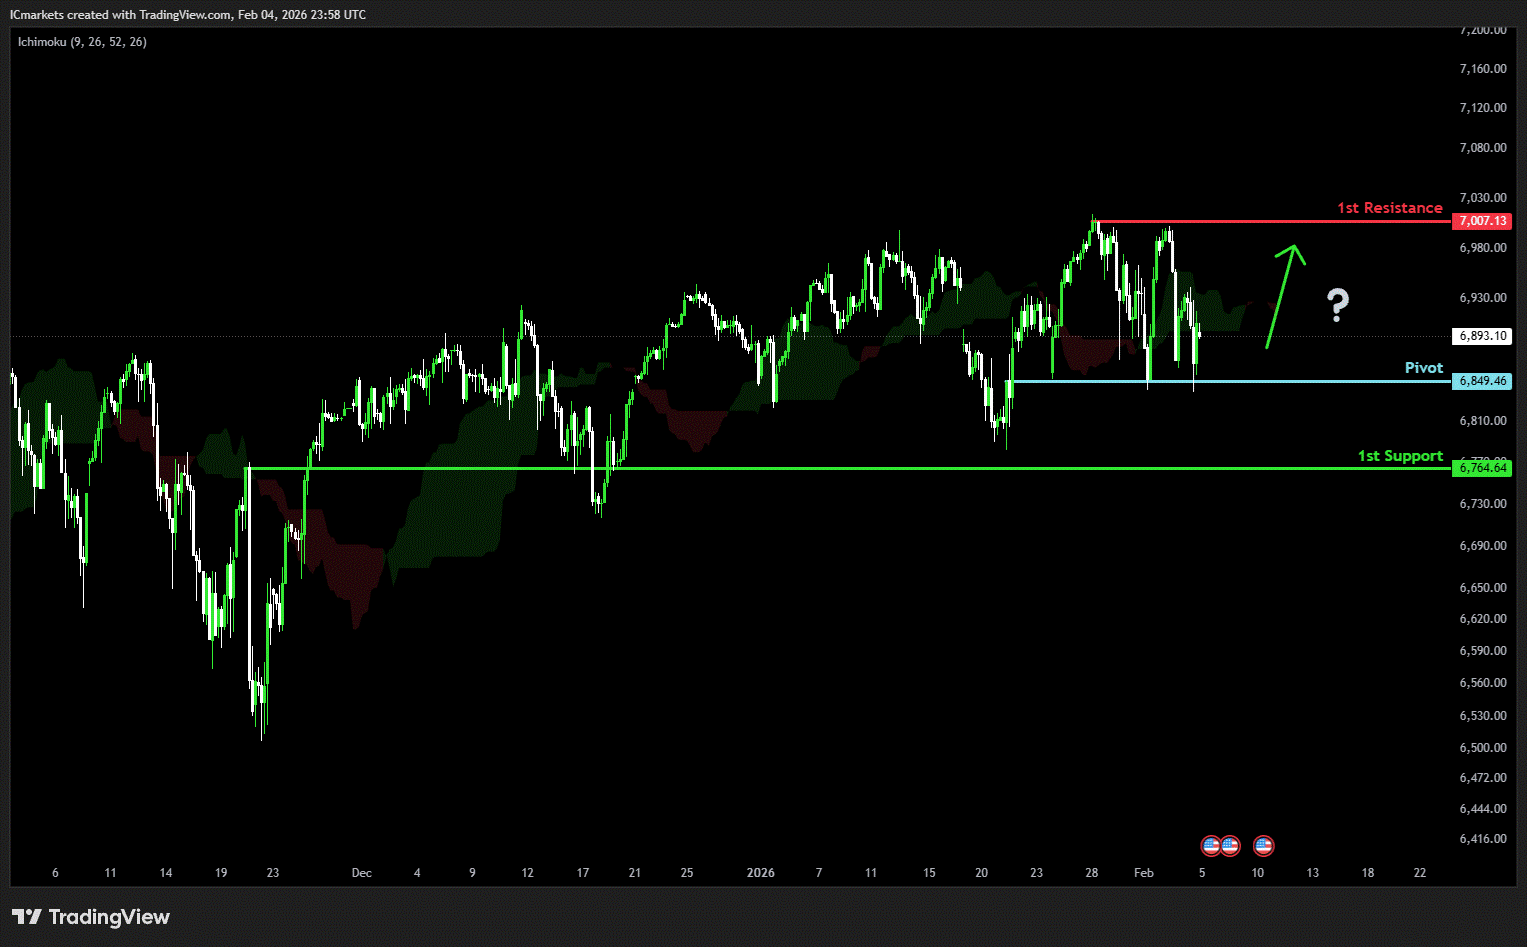Click the '2026' marker on time axis
The image size is (1527, 947).
pos(760,873)
